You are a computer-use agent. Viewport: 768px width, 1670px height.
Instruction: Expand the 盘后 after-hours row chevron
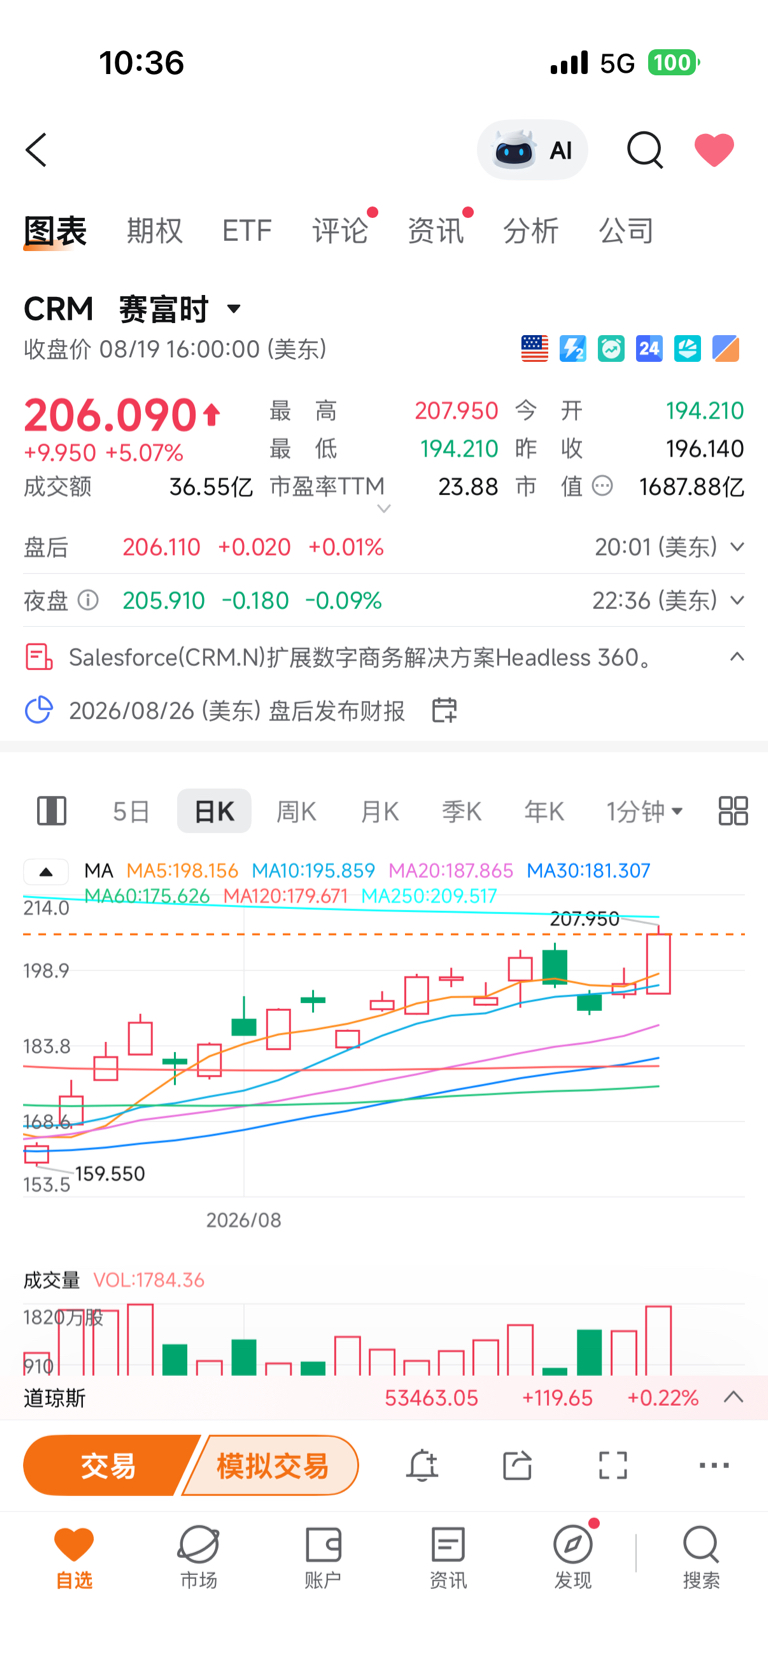point(737,547)
